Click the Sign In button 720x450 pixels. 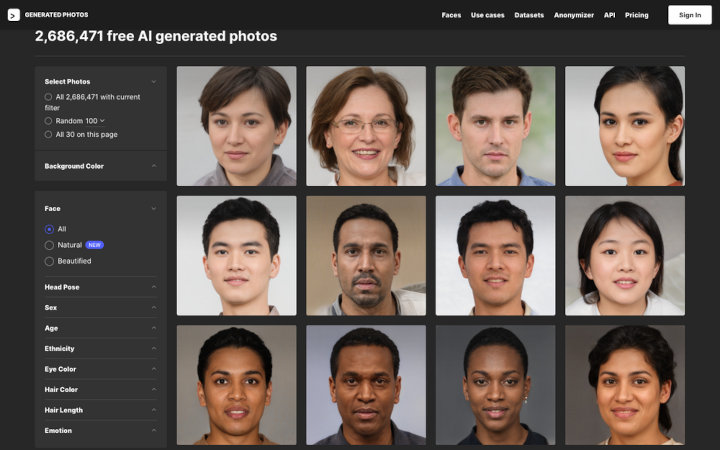pos(690,15)
